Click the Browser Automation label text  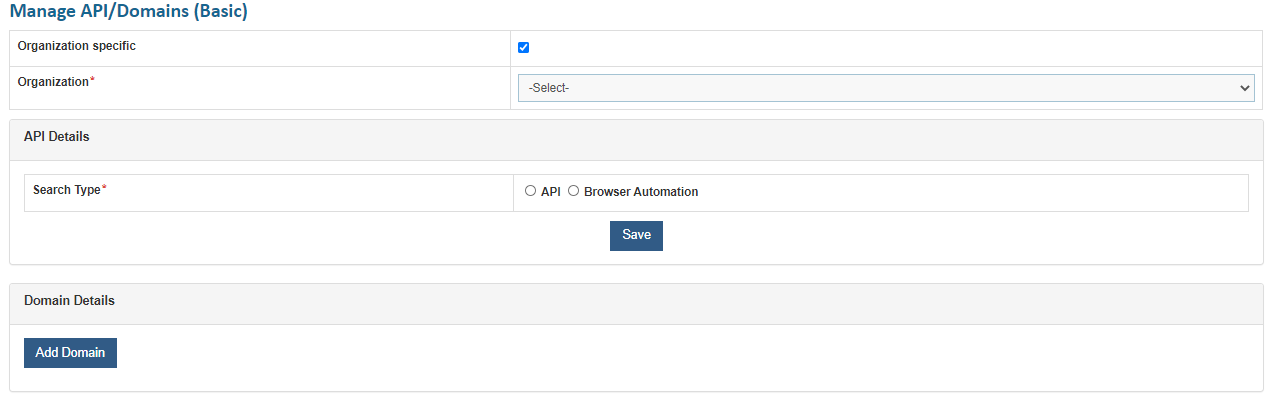point(641,192)
